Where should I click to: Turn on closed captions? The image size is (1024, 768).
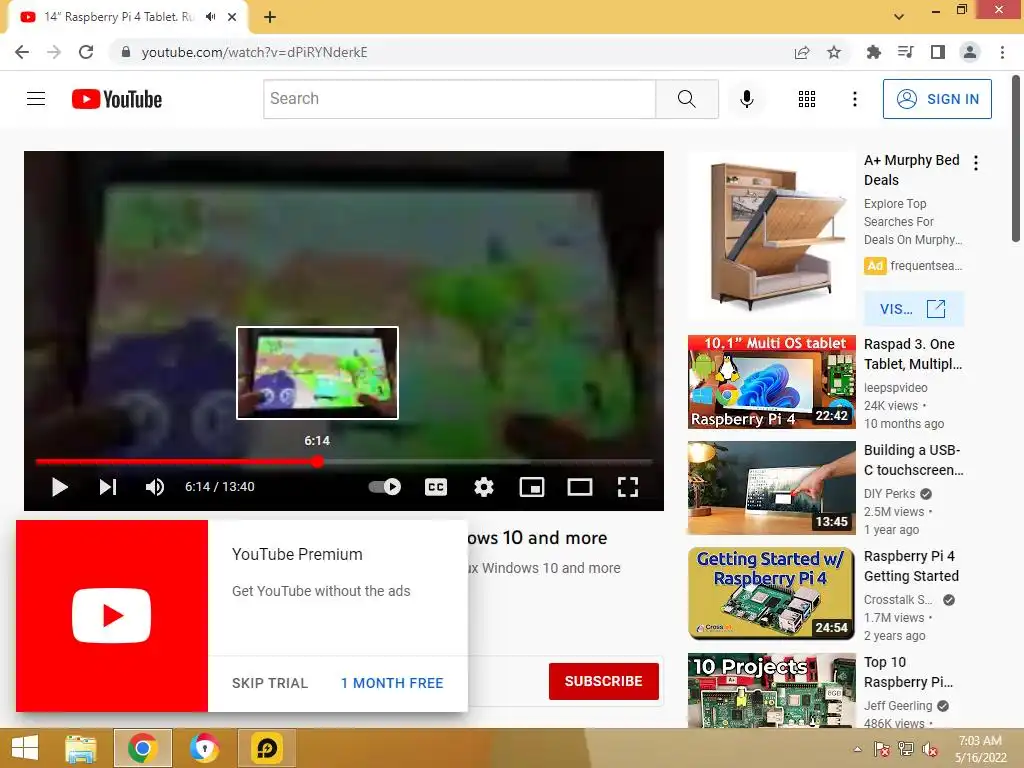pyautogui.click(x=436, y=487)
